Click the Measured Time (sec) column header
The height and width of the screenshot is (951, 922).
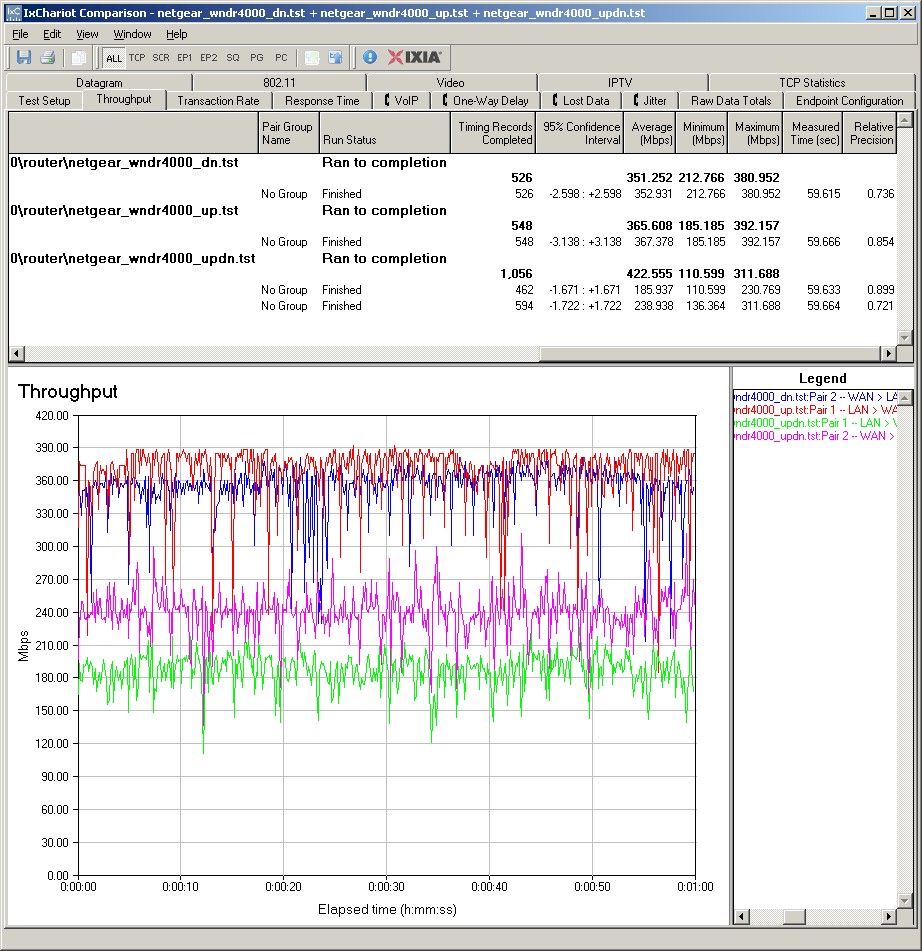click(813, 133)
